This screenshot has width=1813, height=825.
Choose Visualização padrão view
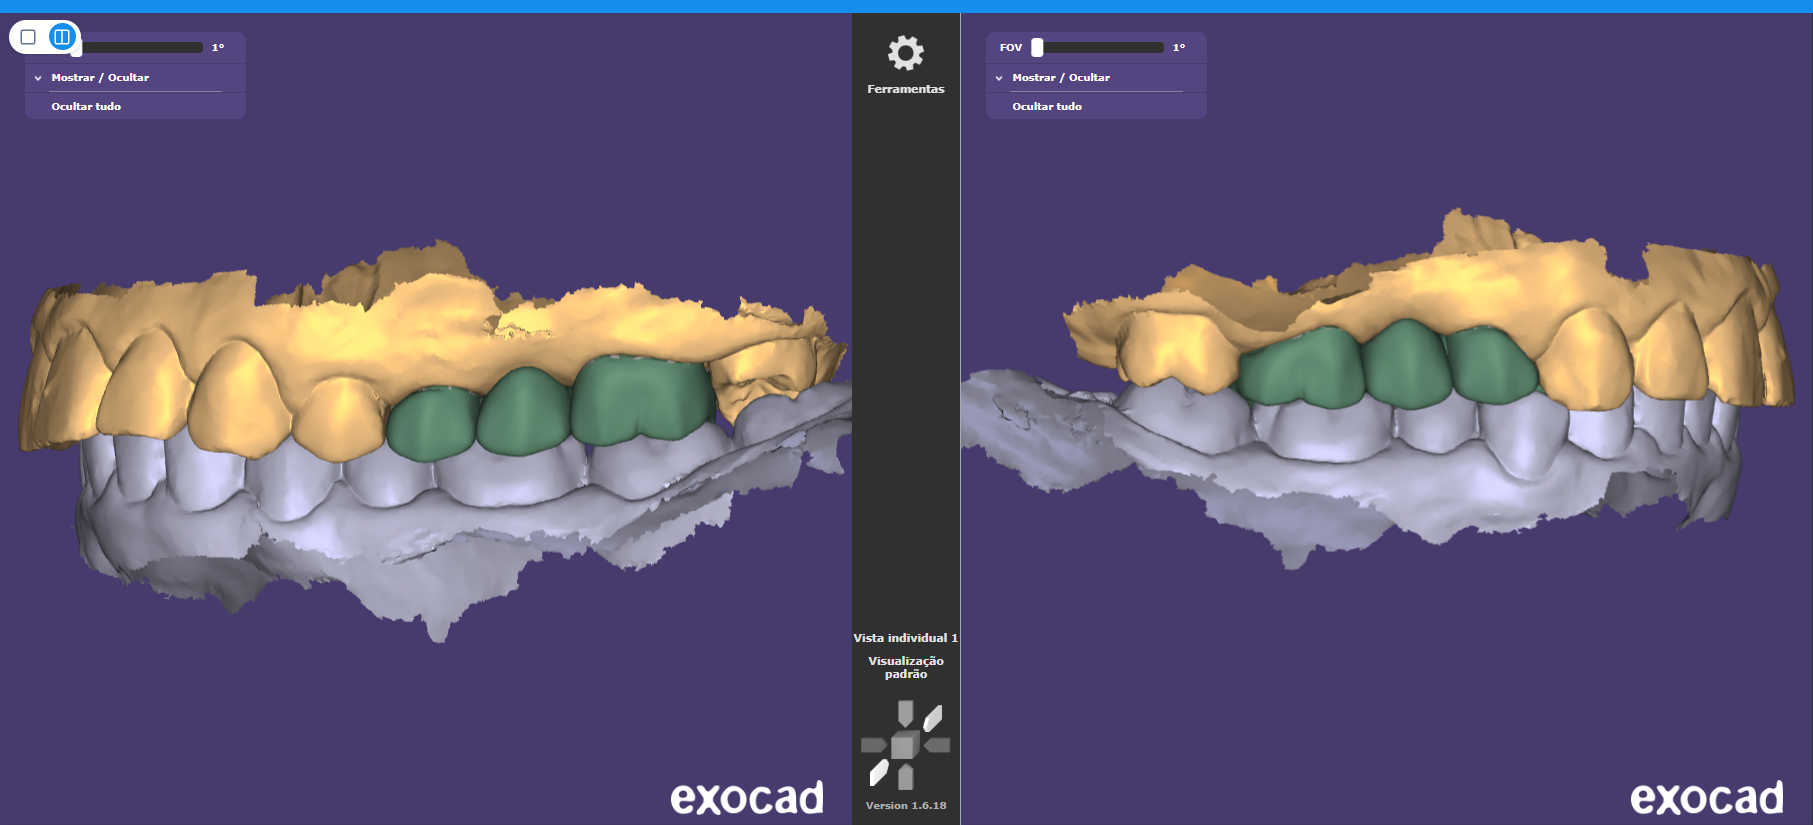905,667
